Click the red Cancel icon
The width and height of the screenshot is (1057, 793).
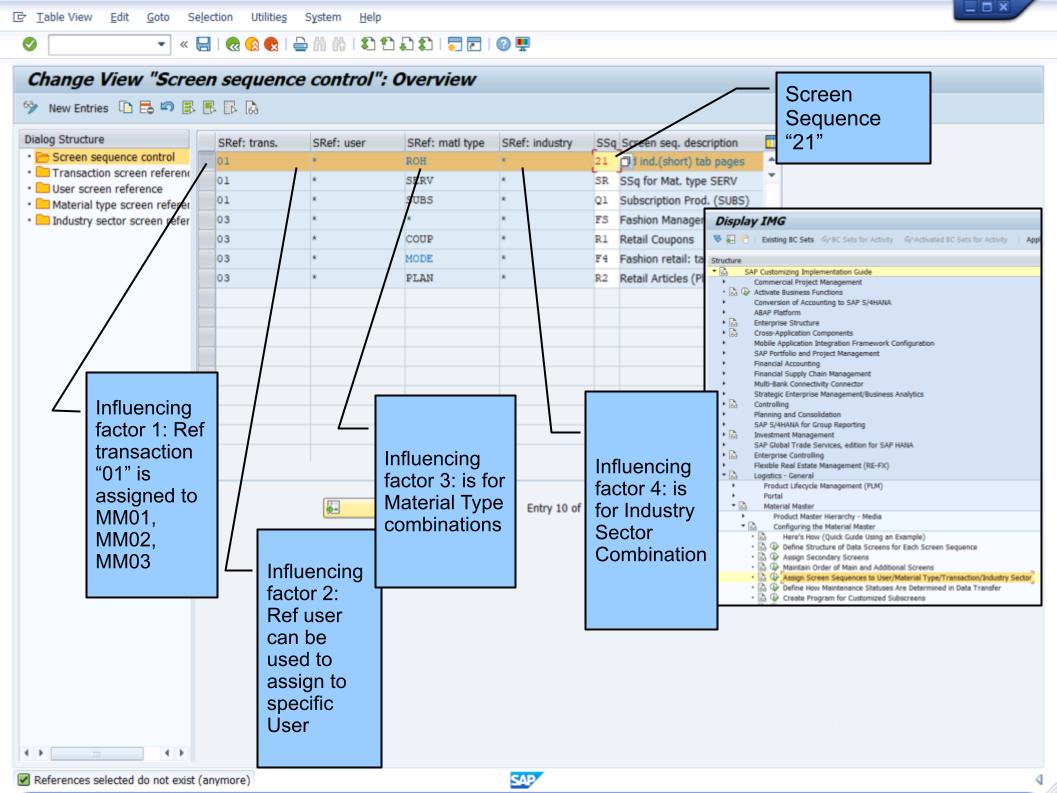271,45
